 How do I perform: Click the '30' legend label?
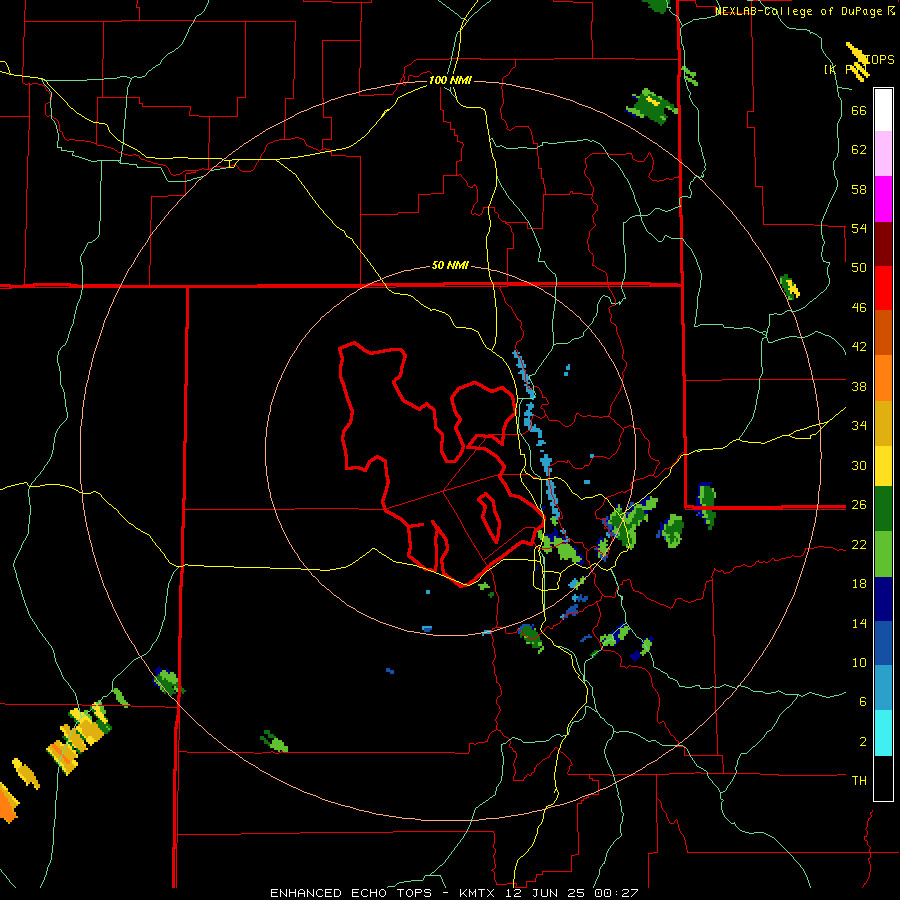click(859, 465)
